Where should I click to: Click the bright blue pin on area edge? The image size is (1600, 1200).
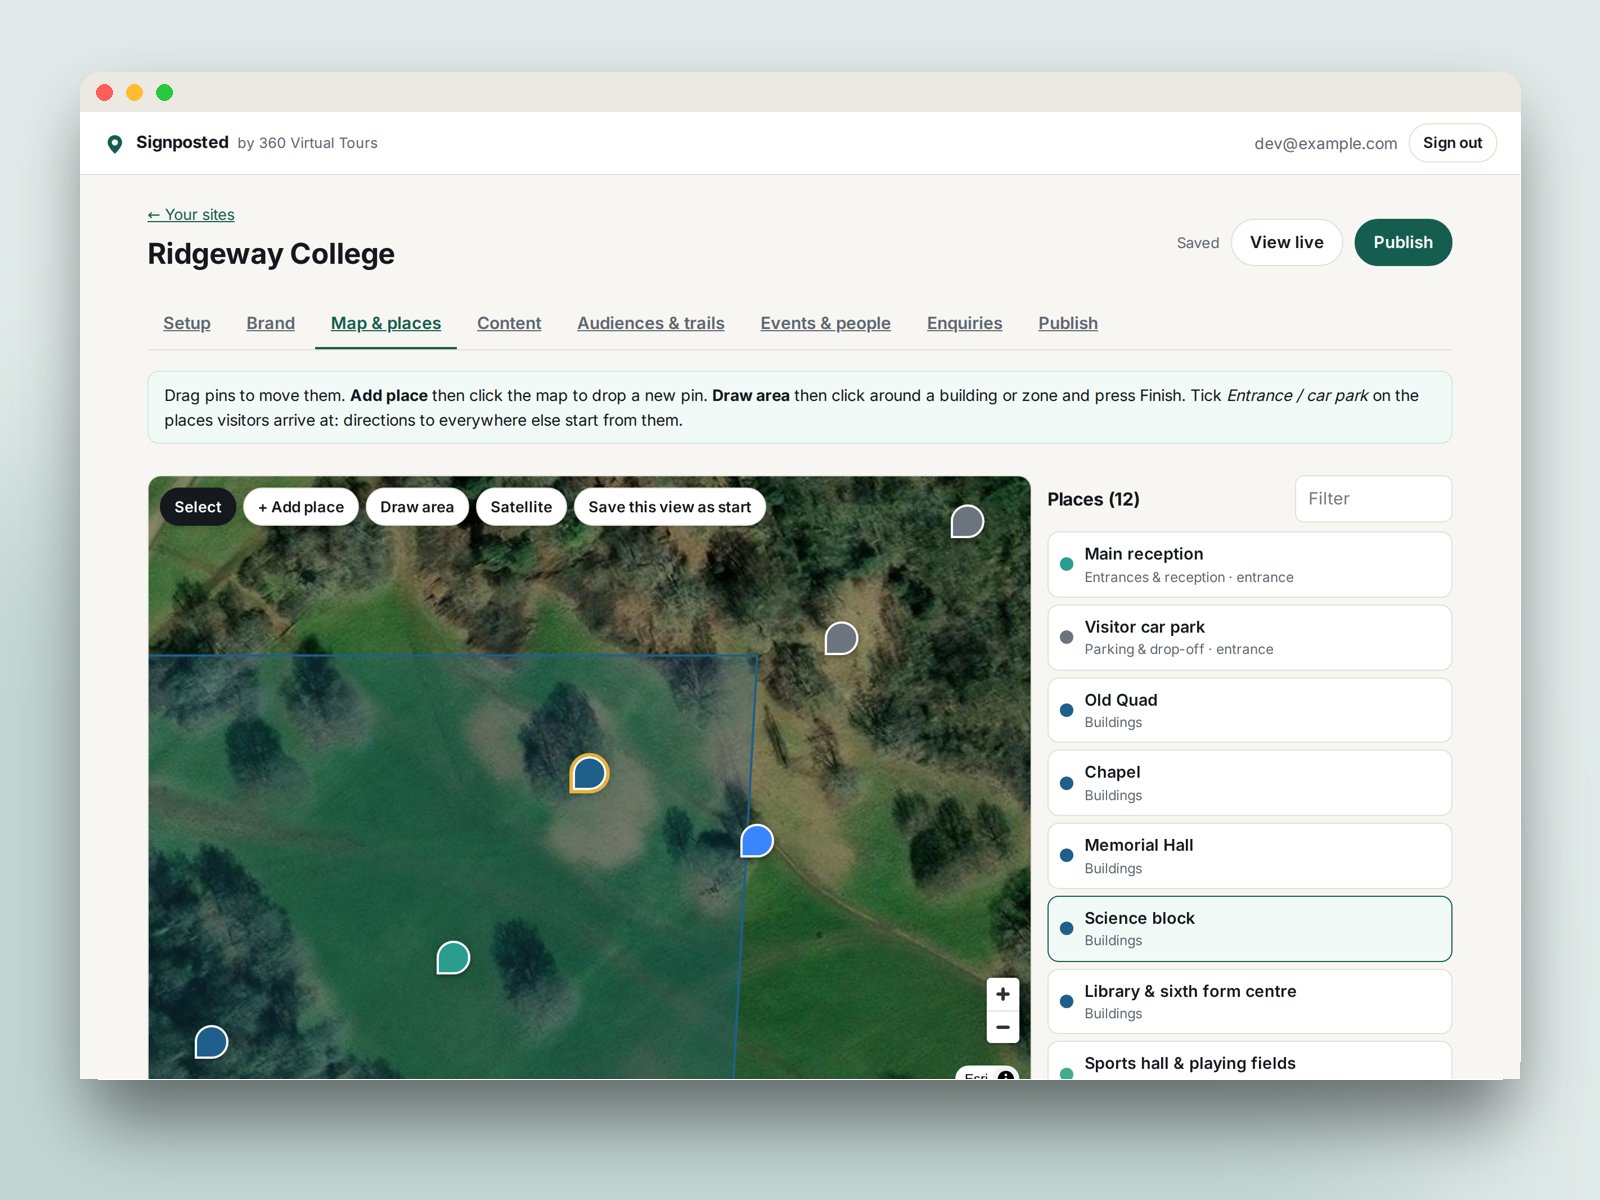point(757,841)
